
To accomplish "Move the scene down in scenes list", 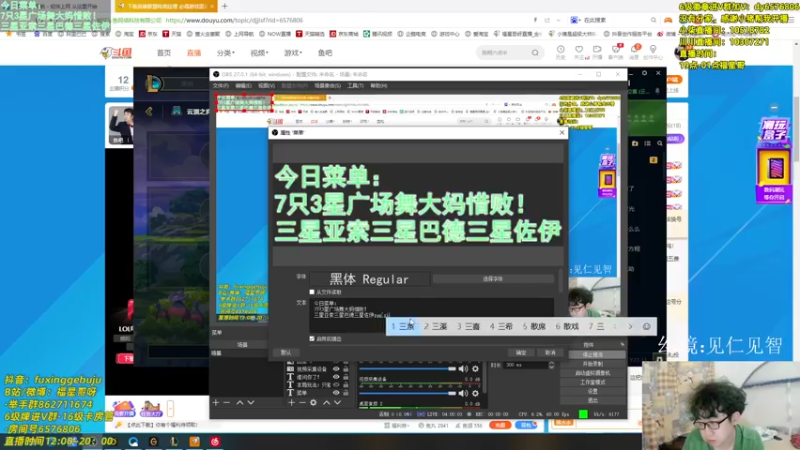I will point(251,403).
